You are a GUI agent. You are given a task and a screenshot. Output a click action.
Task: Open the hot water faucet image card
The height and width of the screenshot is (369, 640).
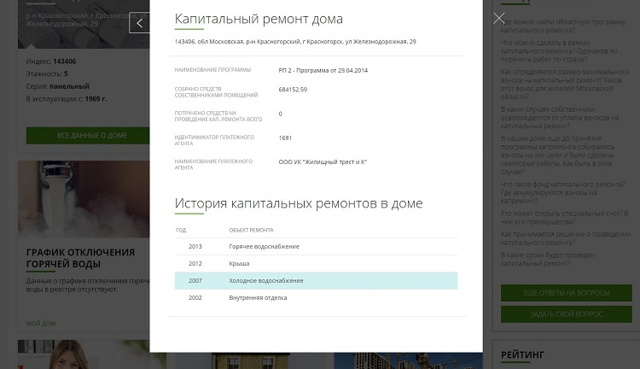click(84, 199)
